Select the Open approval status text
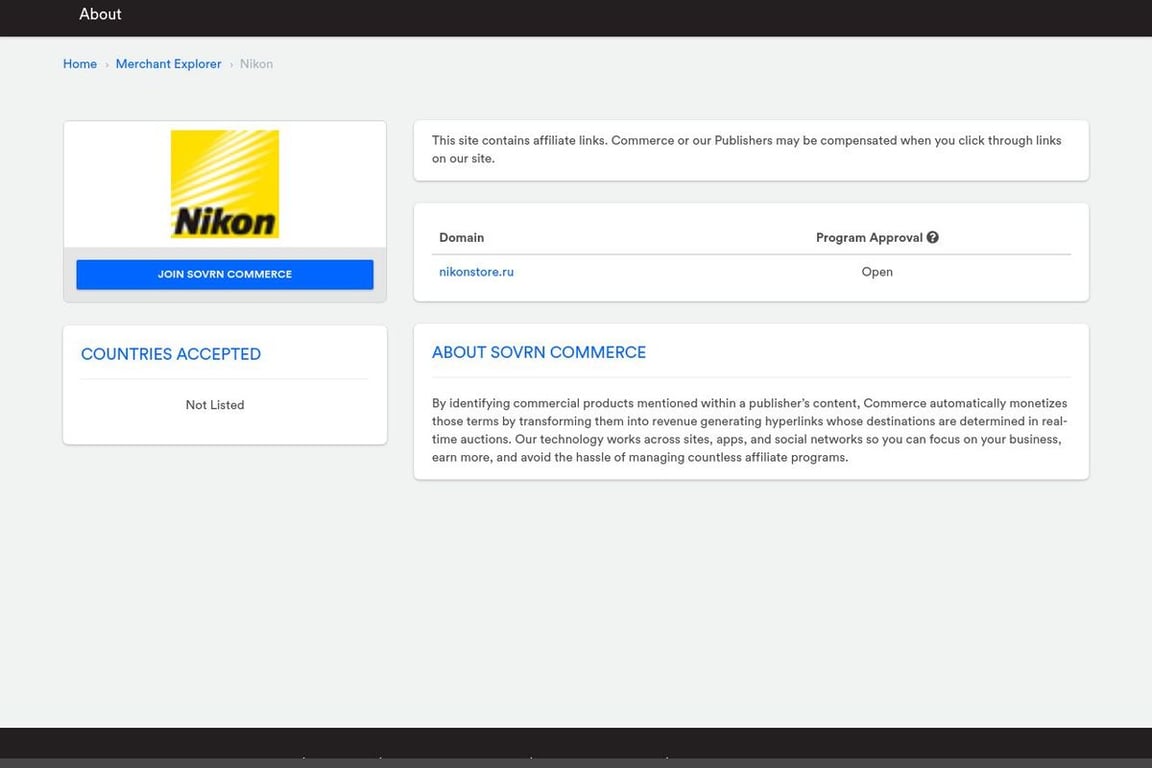Image resolution: width=1152 pixels, height=768 pixels. pyautogui.click(x=876, y=272)
